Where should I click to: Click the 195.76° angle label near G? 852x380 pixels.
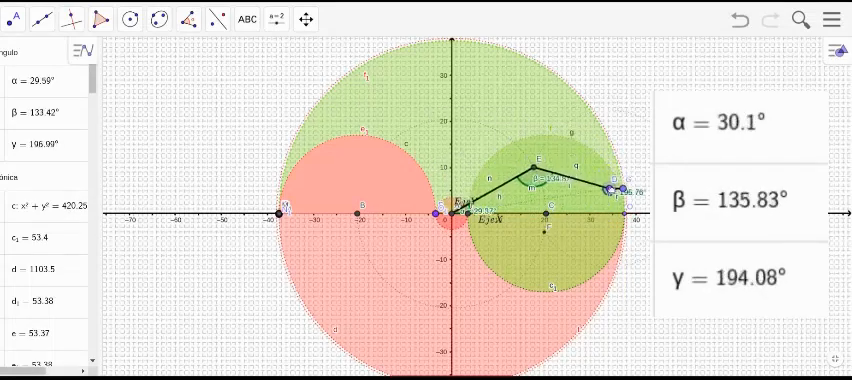point(631,192)
